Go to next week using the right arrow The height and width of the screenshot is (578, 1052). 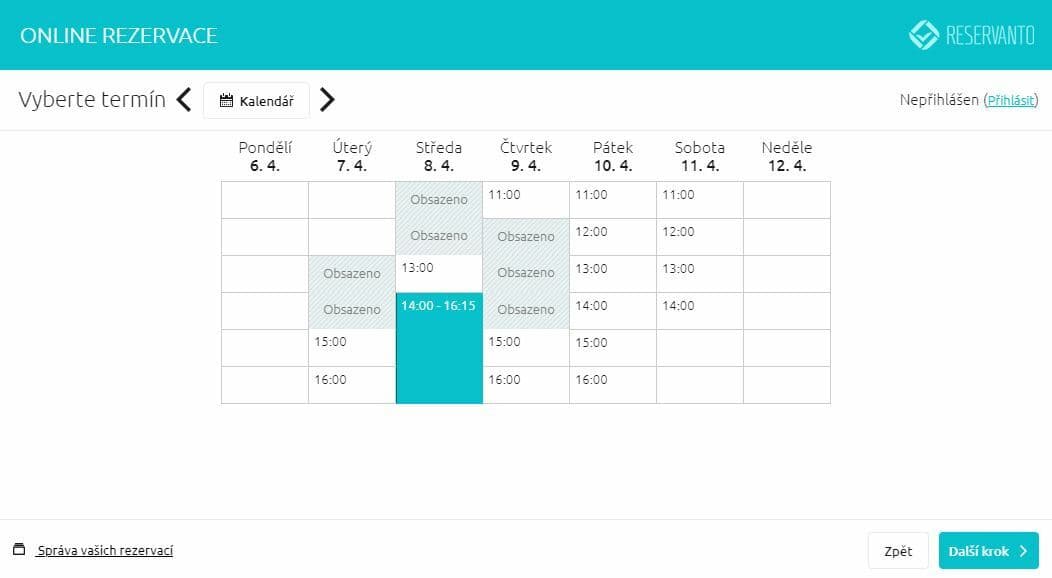click(x=327, y=100)
